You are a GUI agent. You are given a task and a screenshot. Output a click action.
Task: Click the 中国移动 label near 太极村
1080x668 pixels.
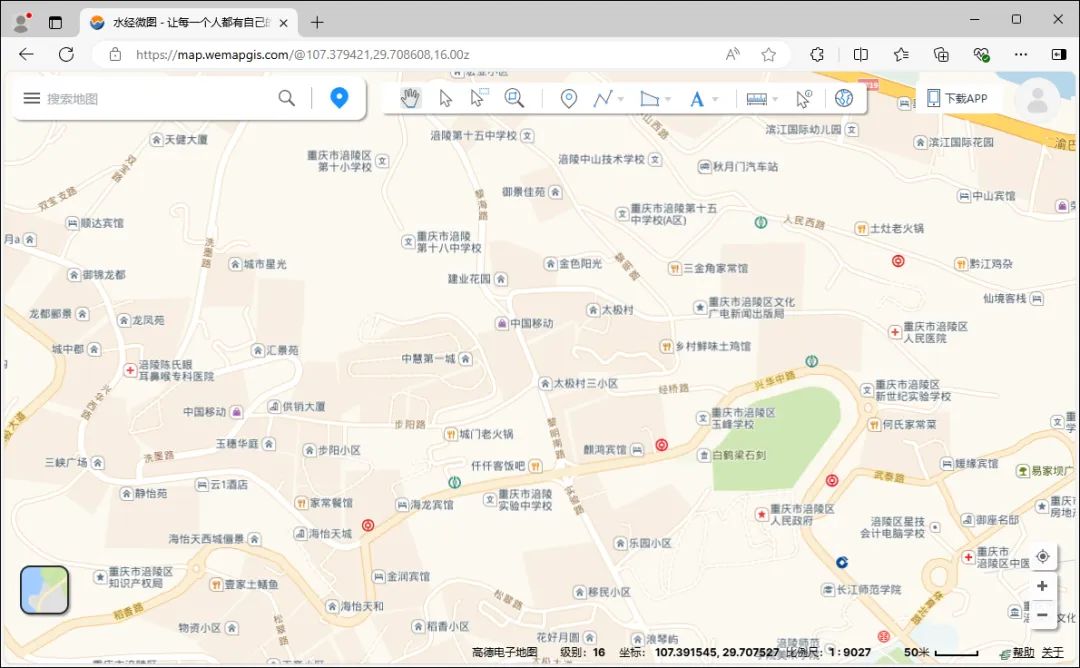click(531, 323)
